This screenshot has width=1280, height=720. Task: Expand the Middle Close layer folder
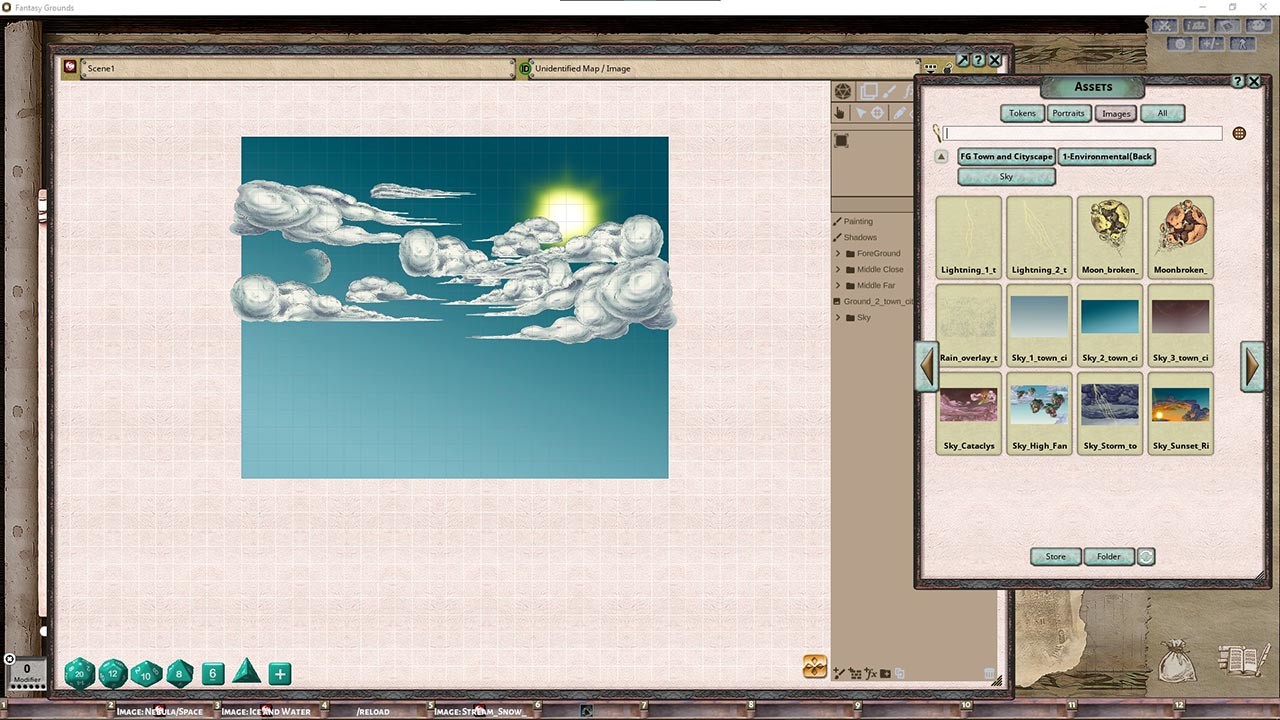coord(838,270)
